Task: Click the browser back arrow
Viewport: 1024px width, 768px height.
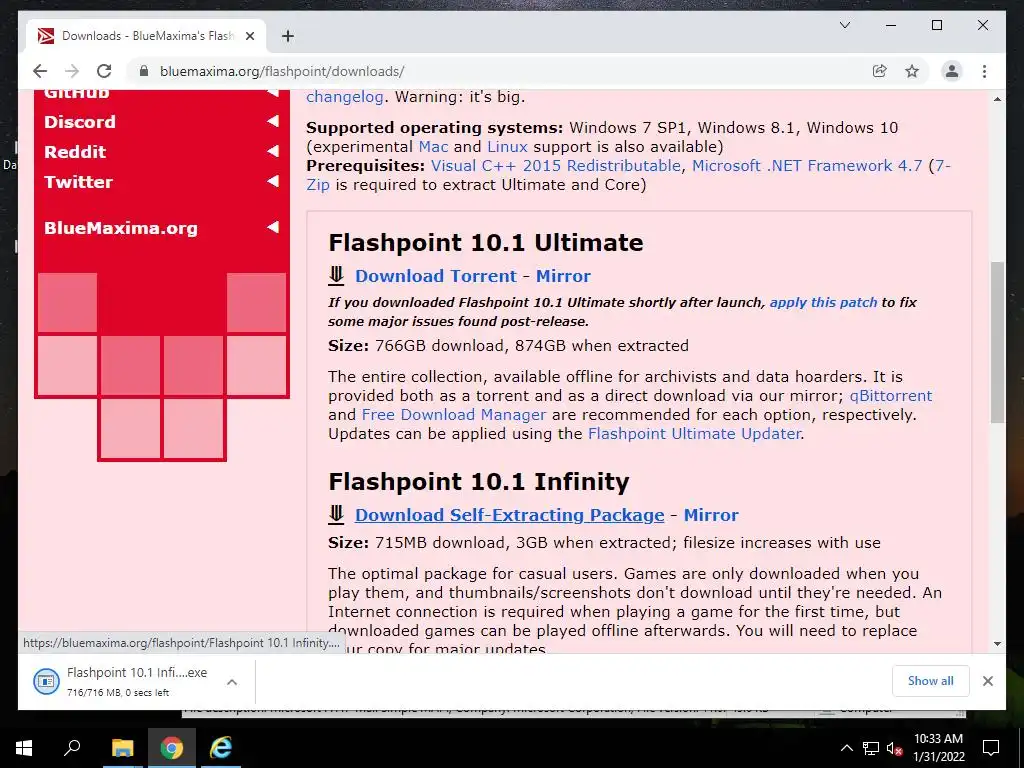Action: (x=40, y=71)
